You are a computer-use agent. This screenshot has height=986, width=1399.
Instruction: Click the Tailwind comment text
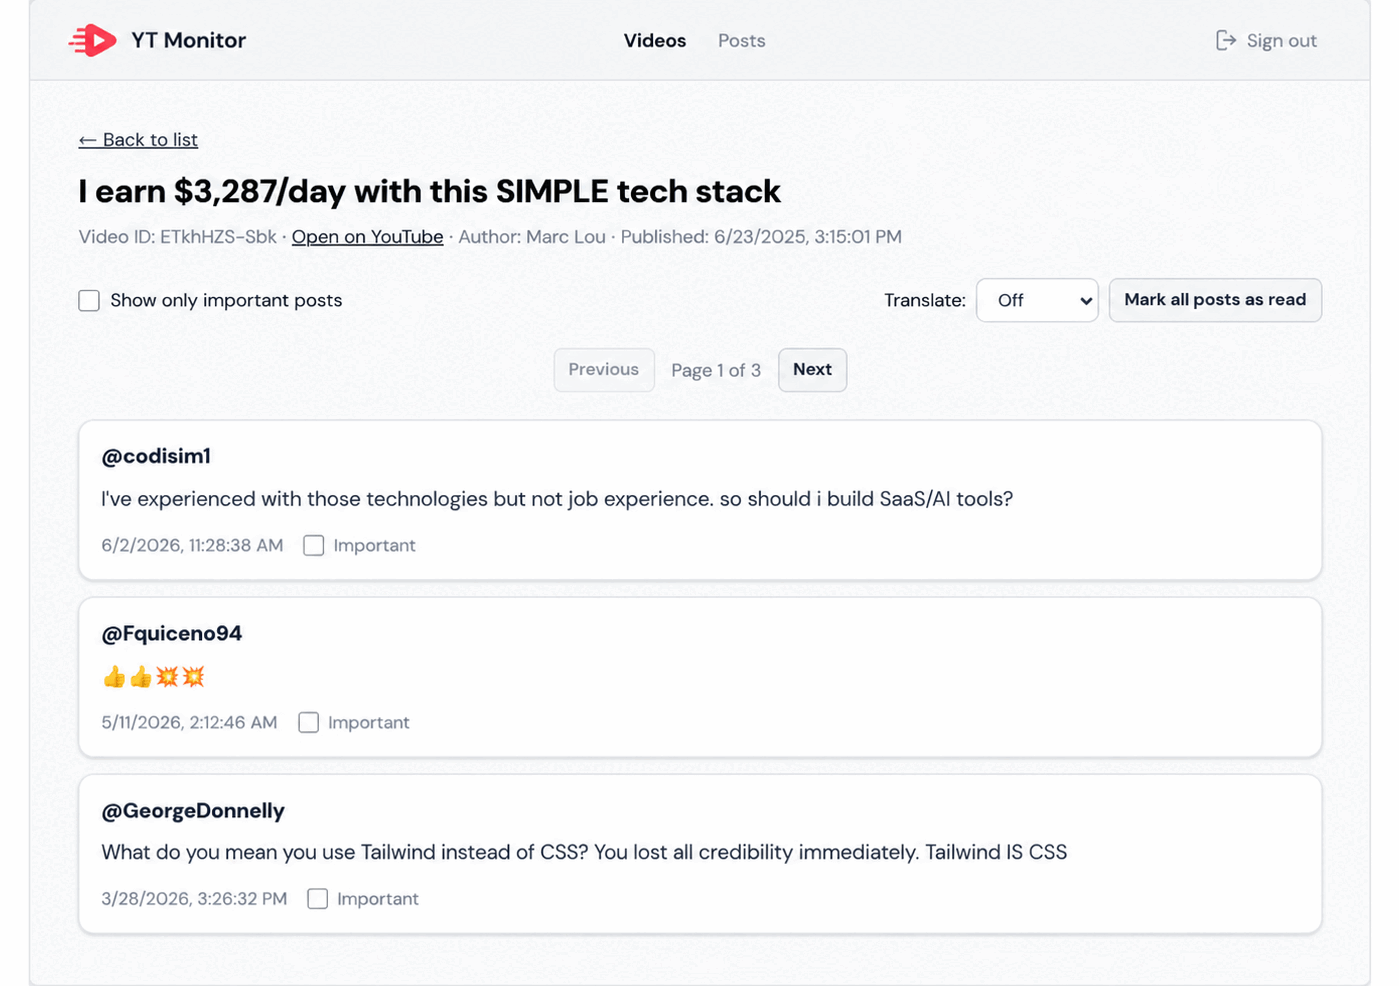tap(584, 853)
